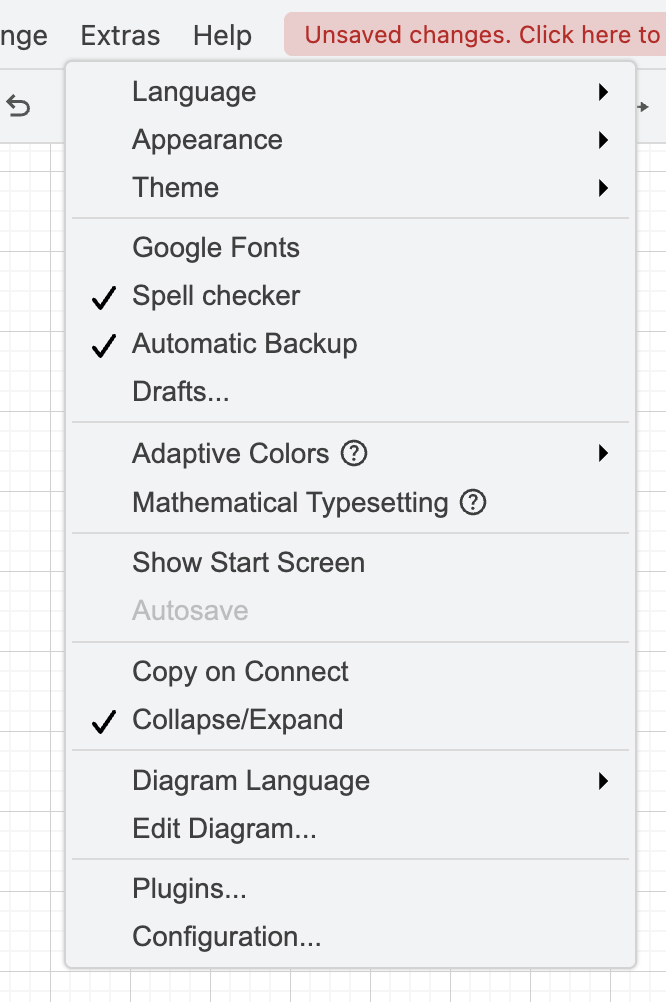666x1002 pixels.
Task: Uncheck Collapse/Expand
Action: coord(237,719)
